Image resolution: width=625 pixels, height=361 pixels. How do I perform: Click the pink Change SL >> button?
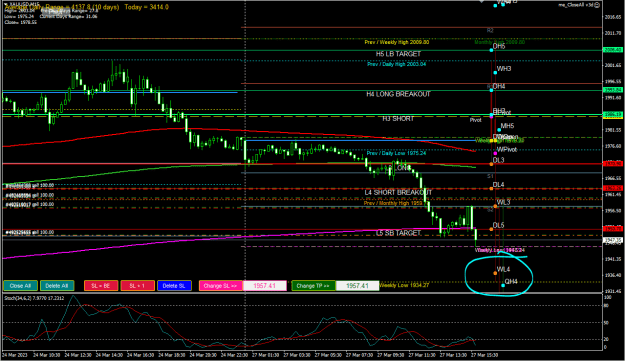pos(220,286)
